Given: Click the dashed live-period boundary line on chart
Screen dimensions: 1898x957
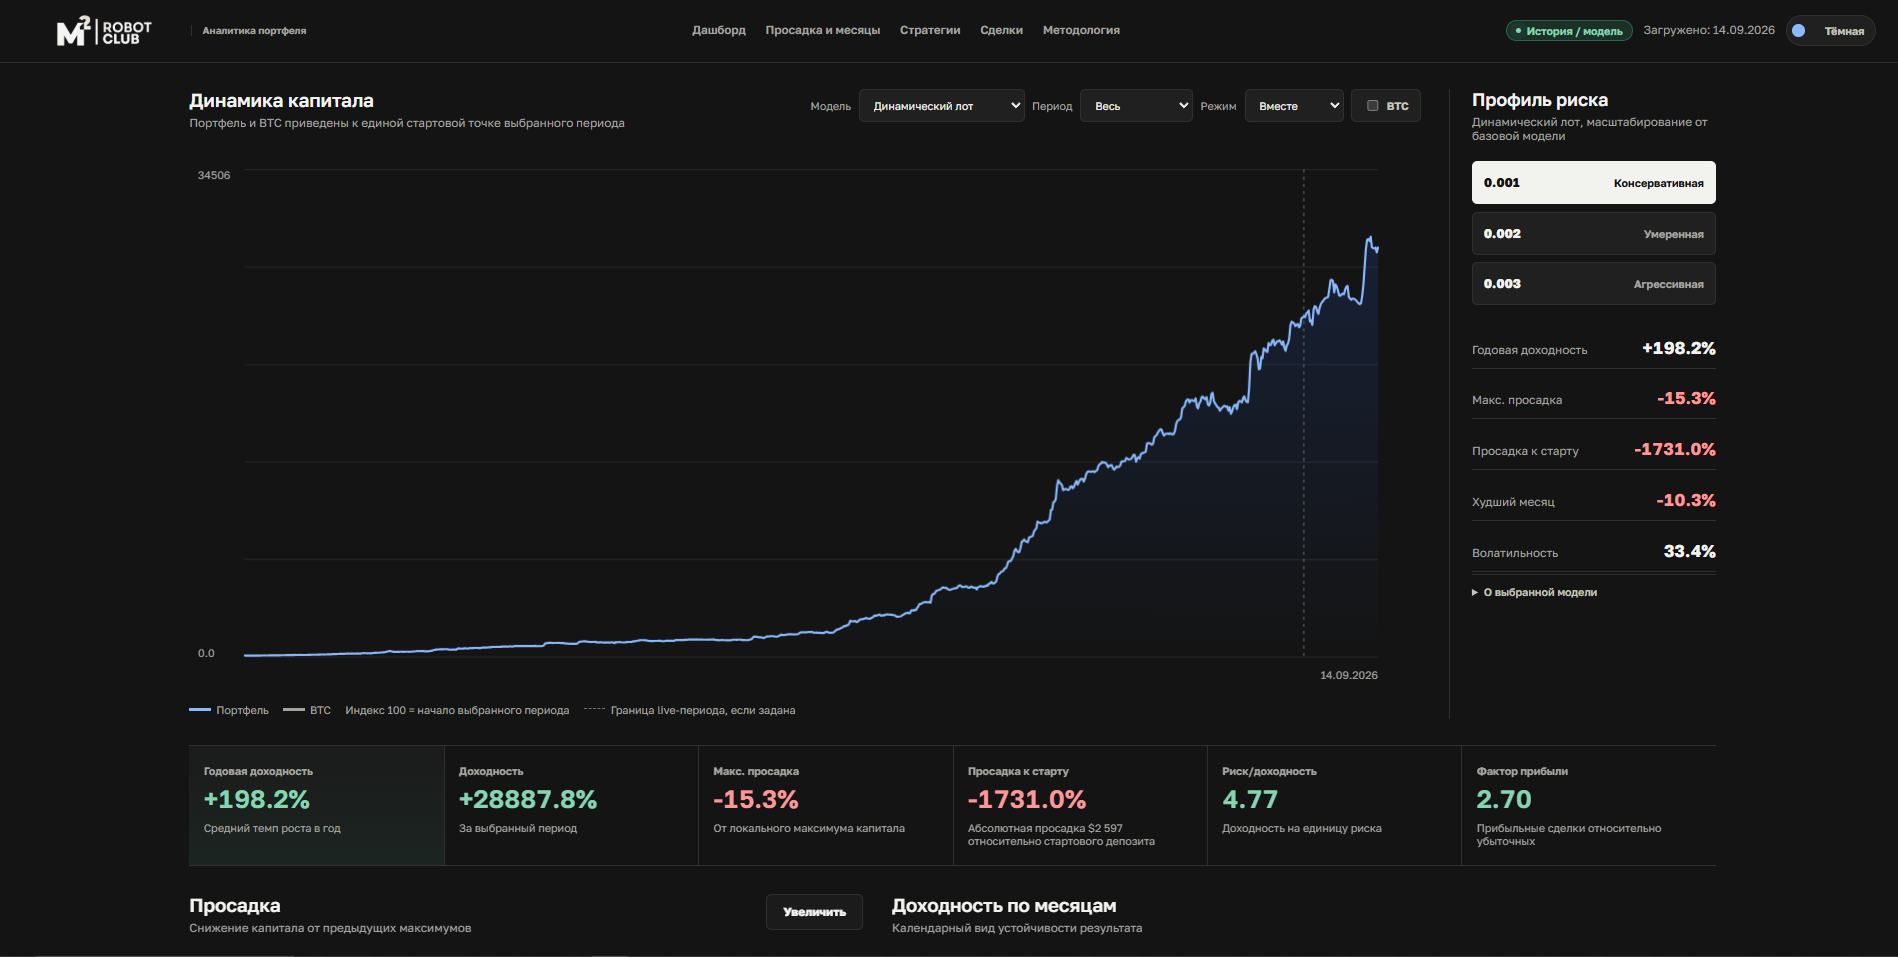Looking at the screenshot, I should [x=1304, y=413].
